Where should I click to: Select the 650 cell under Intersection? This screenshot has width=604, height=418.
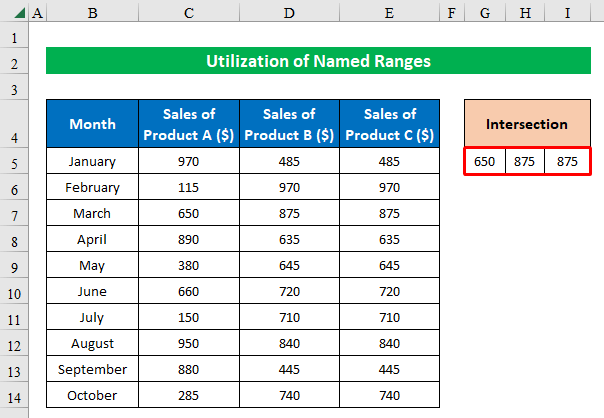coord(485,161)
